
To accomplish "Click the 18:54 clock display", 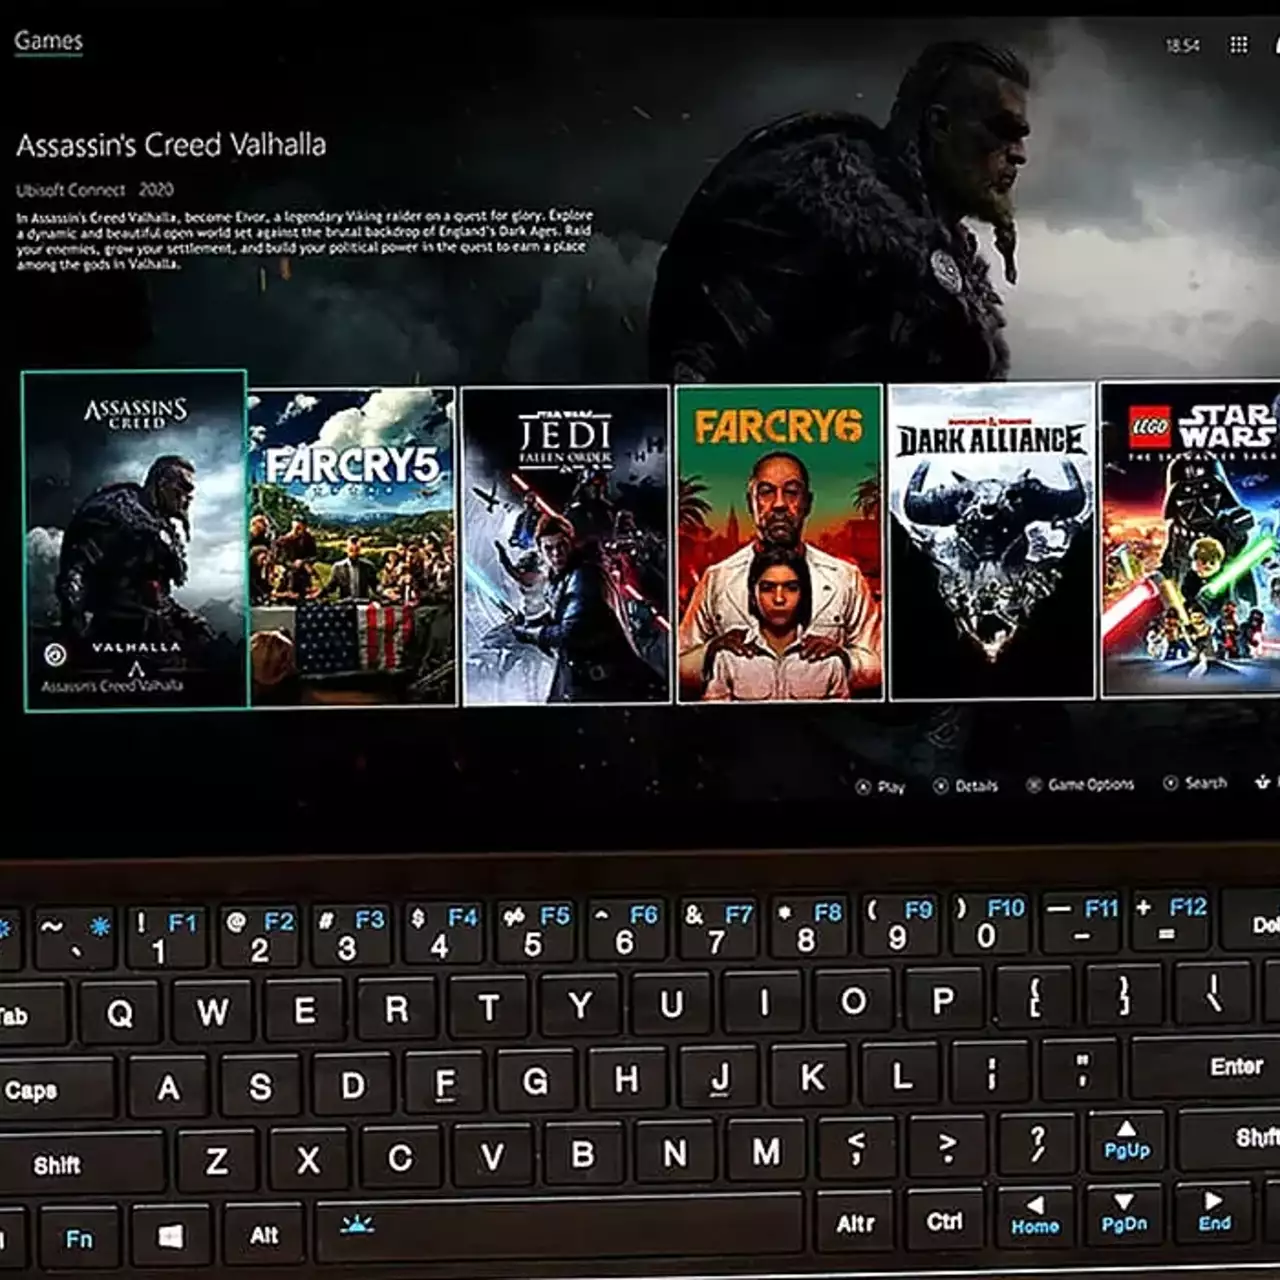I will (x=1182, y=46).
